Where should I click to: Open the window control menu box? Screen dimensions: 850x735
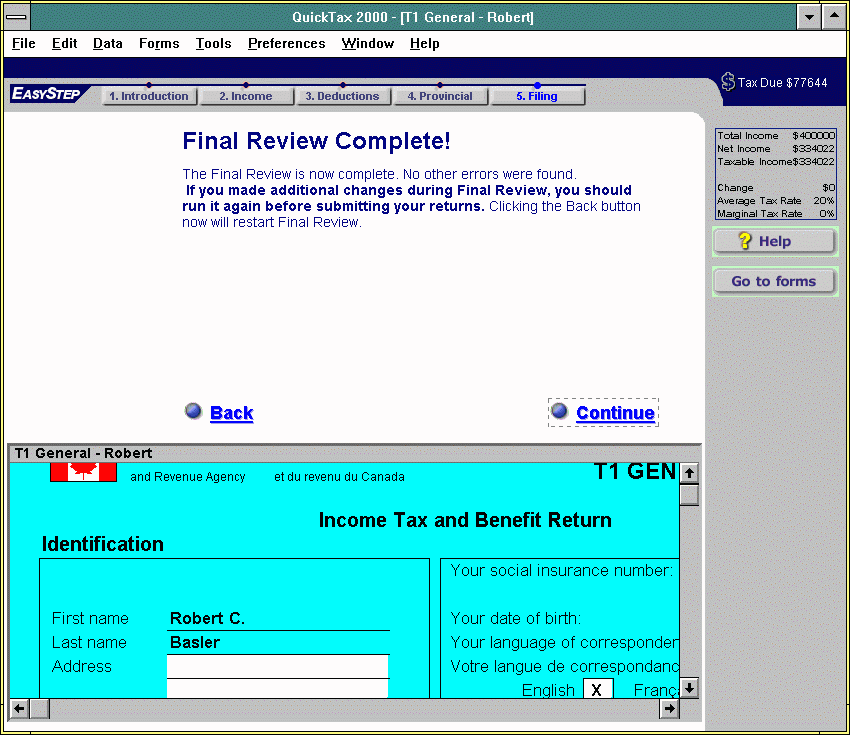[x=17, y=17]
